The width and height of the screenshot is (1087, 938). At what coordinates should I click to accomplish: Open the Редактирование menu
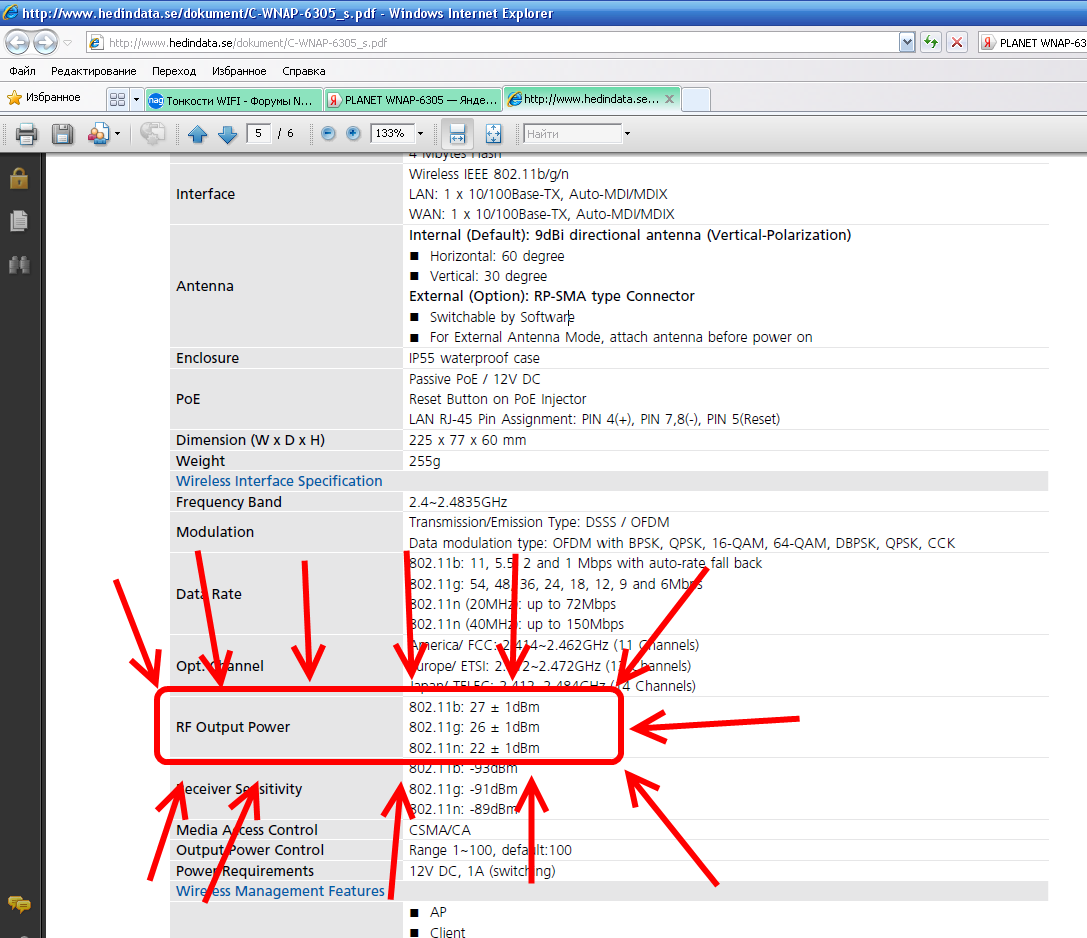click(x=94, y=71)
